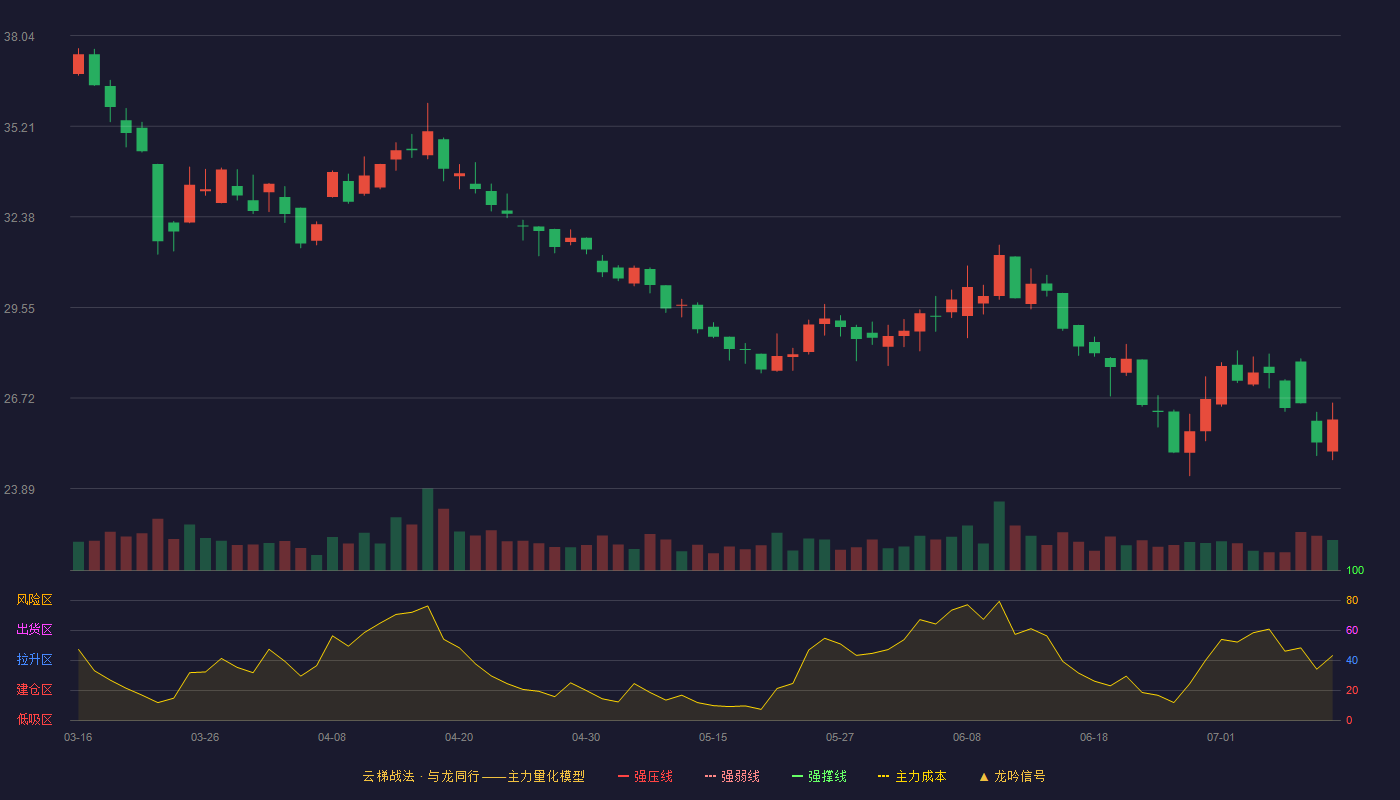Image resolution: width=1400 pixels, height=800 pixels.
Task: Click the 07-01 date axis label
Action: 1221,737
